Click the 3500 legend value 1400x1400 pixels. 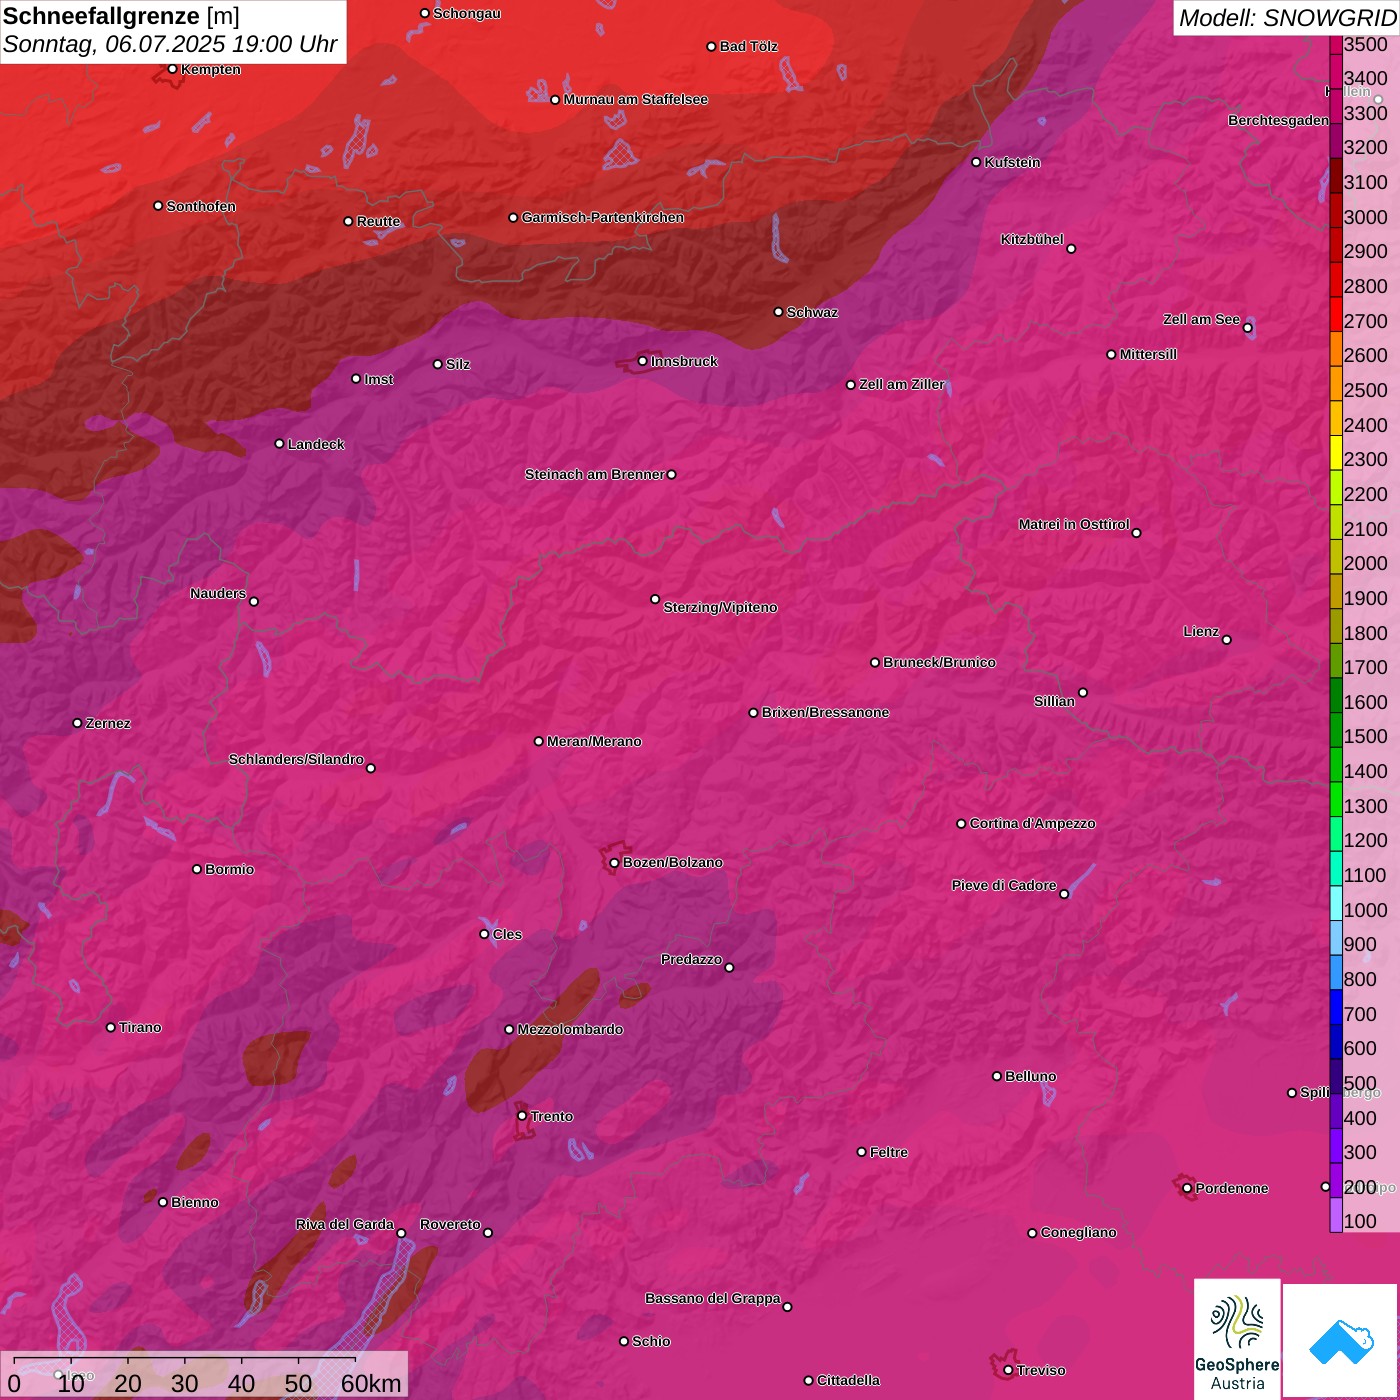pos(1366,44)
